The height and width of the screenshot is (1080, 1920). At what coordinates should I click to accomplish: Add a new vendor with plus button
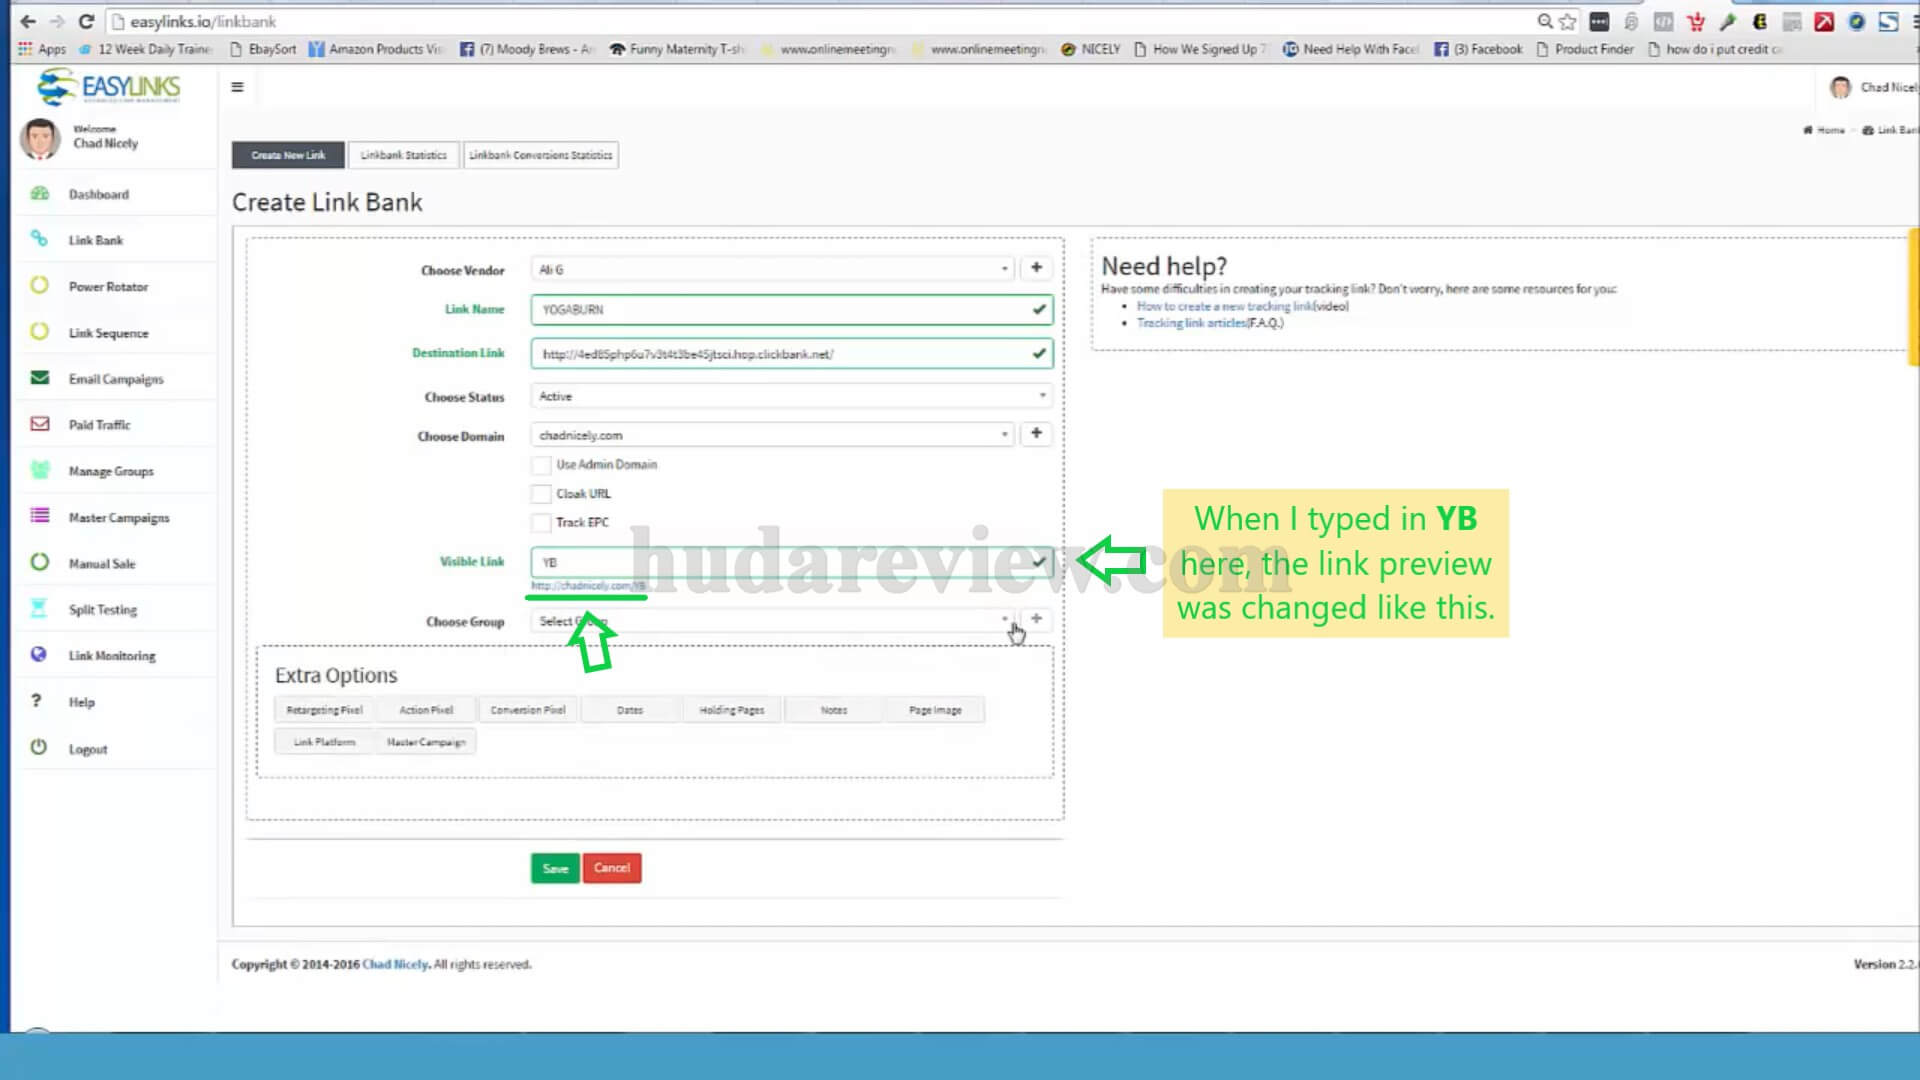coord(1036,268)
